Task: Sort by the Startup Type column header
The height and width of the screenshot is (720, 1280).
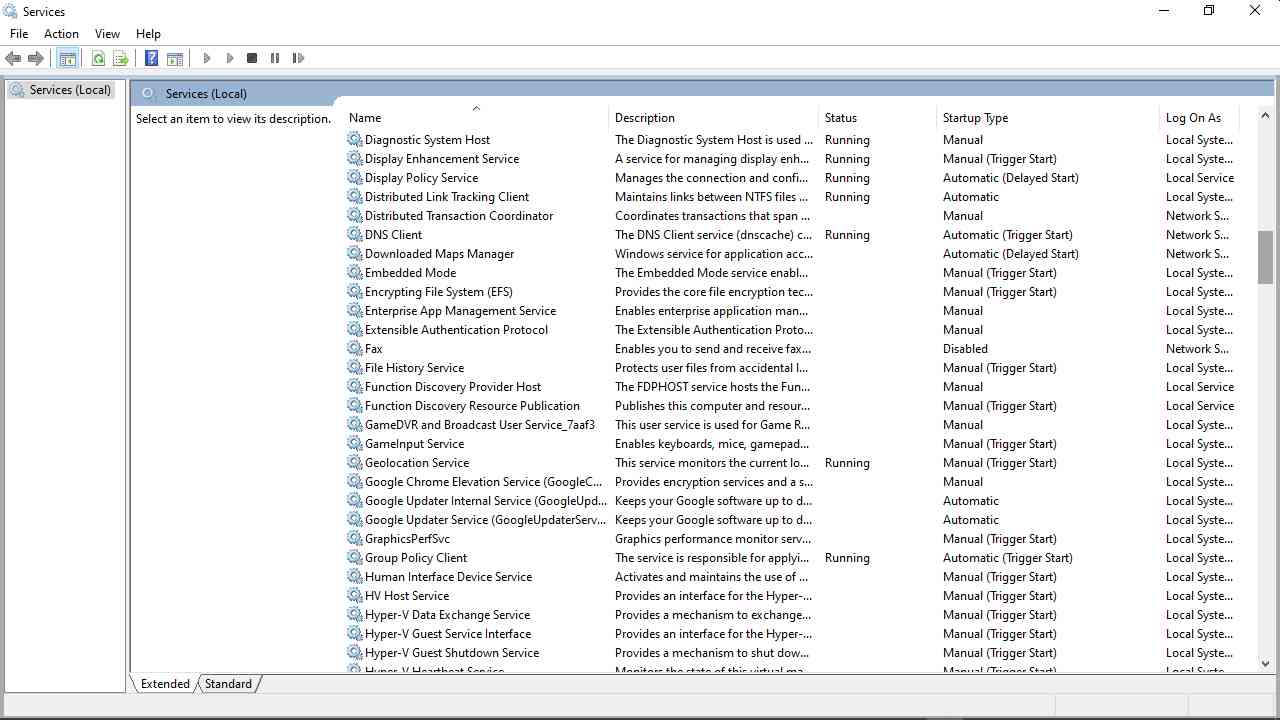Action: click(975, 118)
